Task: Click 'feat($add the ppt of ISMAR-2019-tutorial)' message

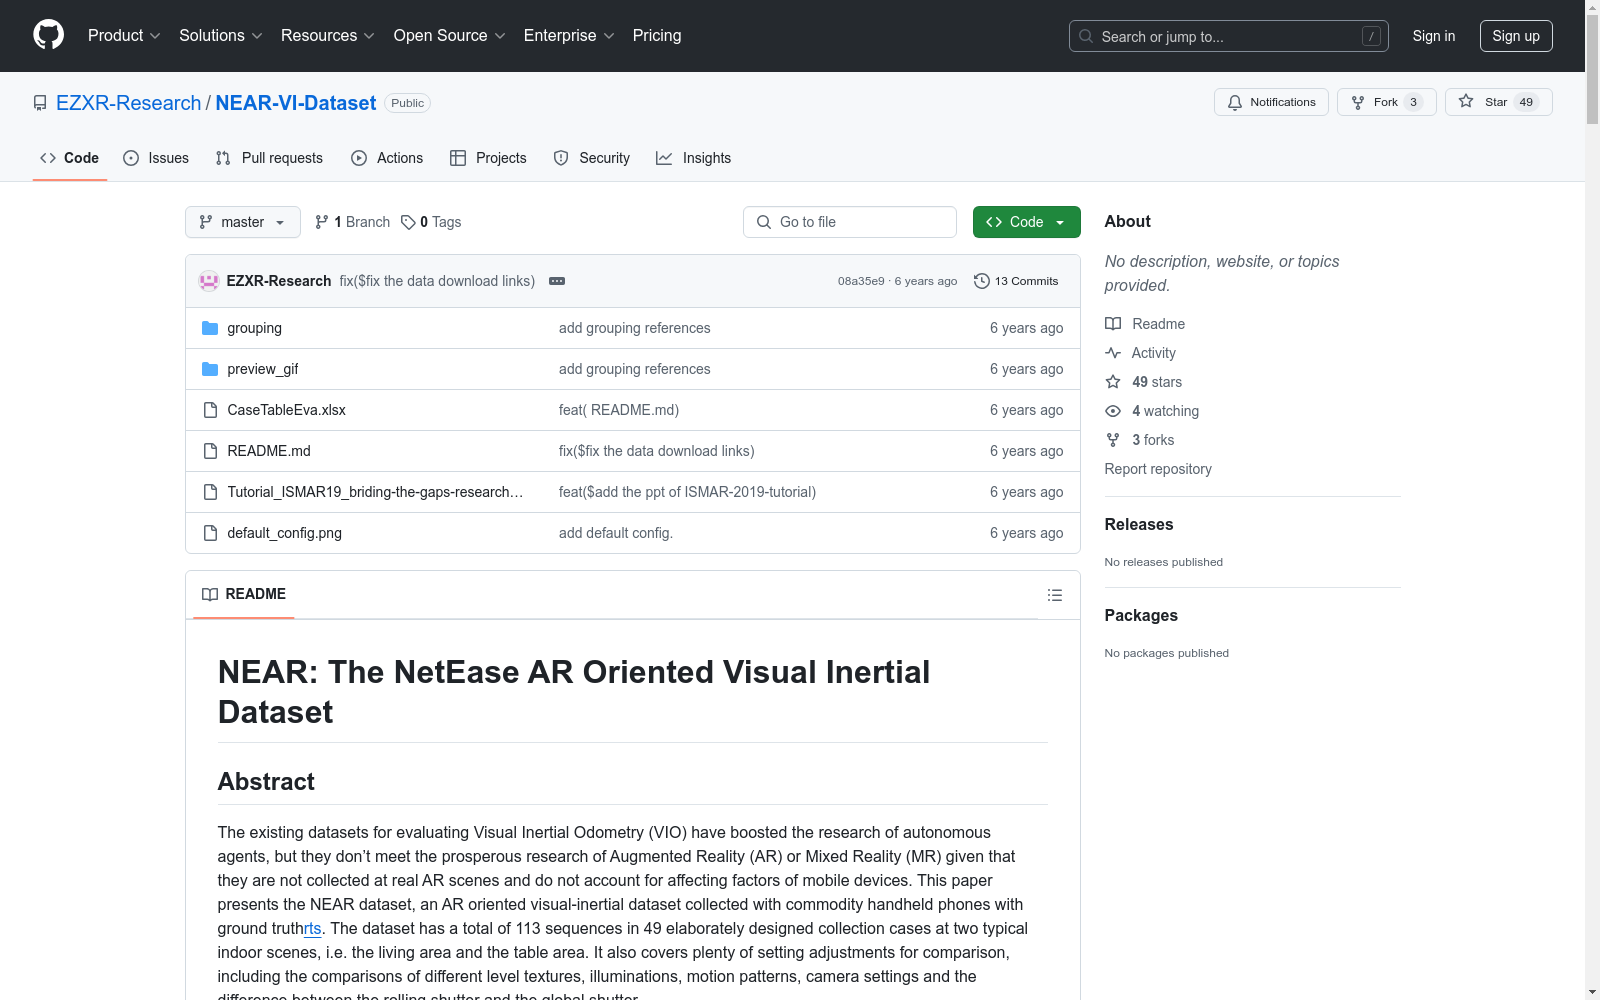Action: pyautogui.click(x=687, y=492)
